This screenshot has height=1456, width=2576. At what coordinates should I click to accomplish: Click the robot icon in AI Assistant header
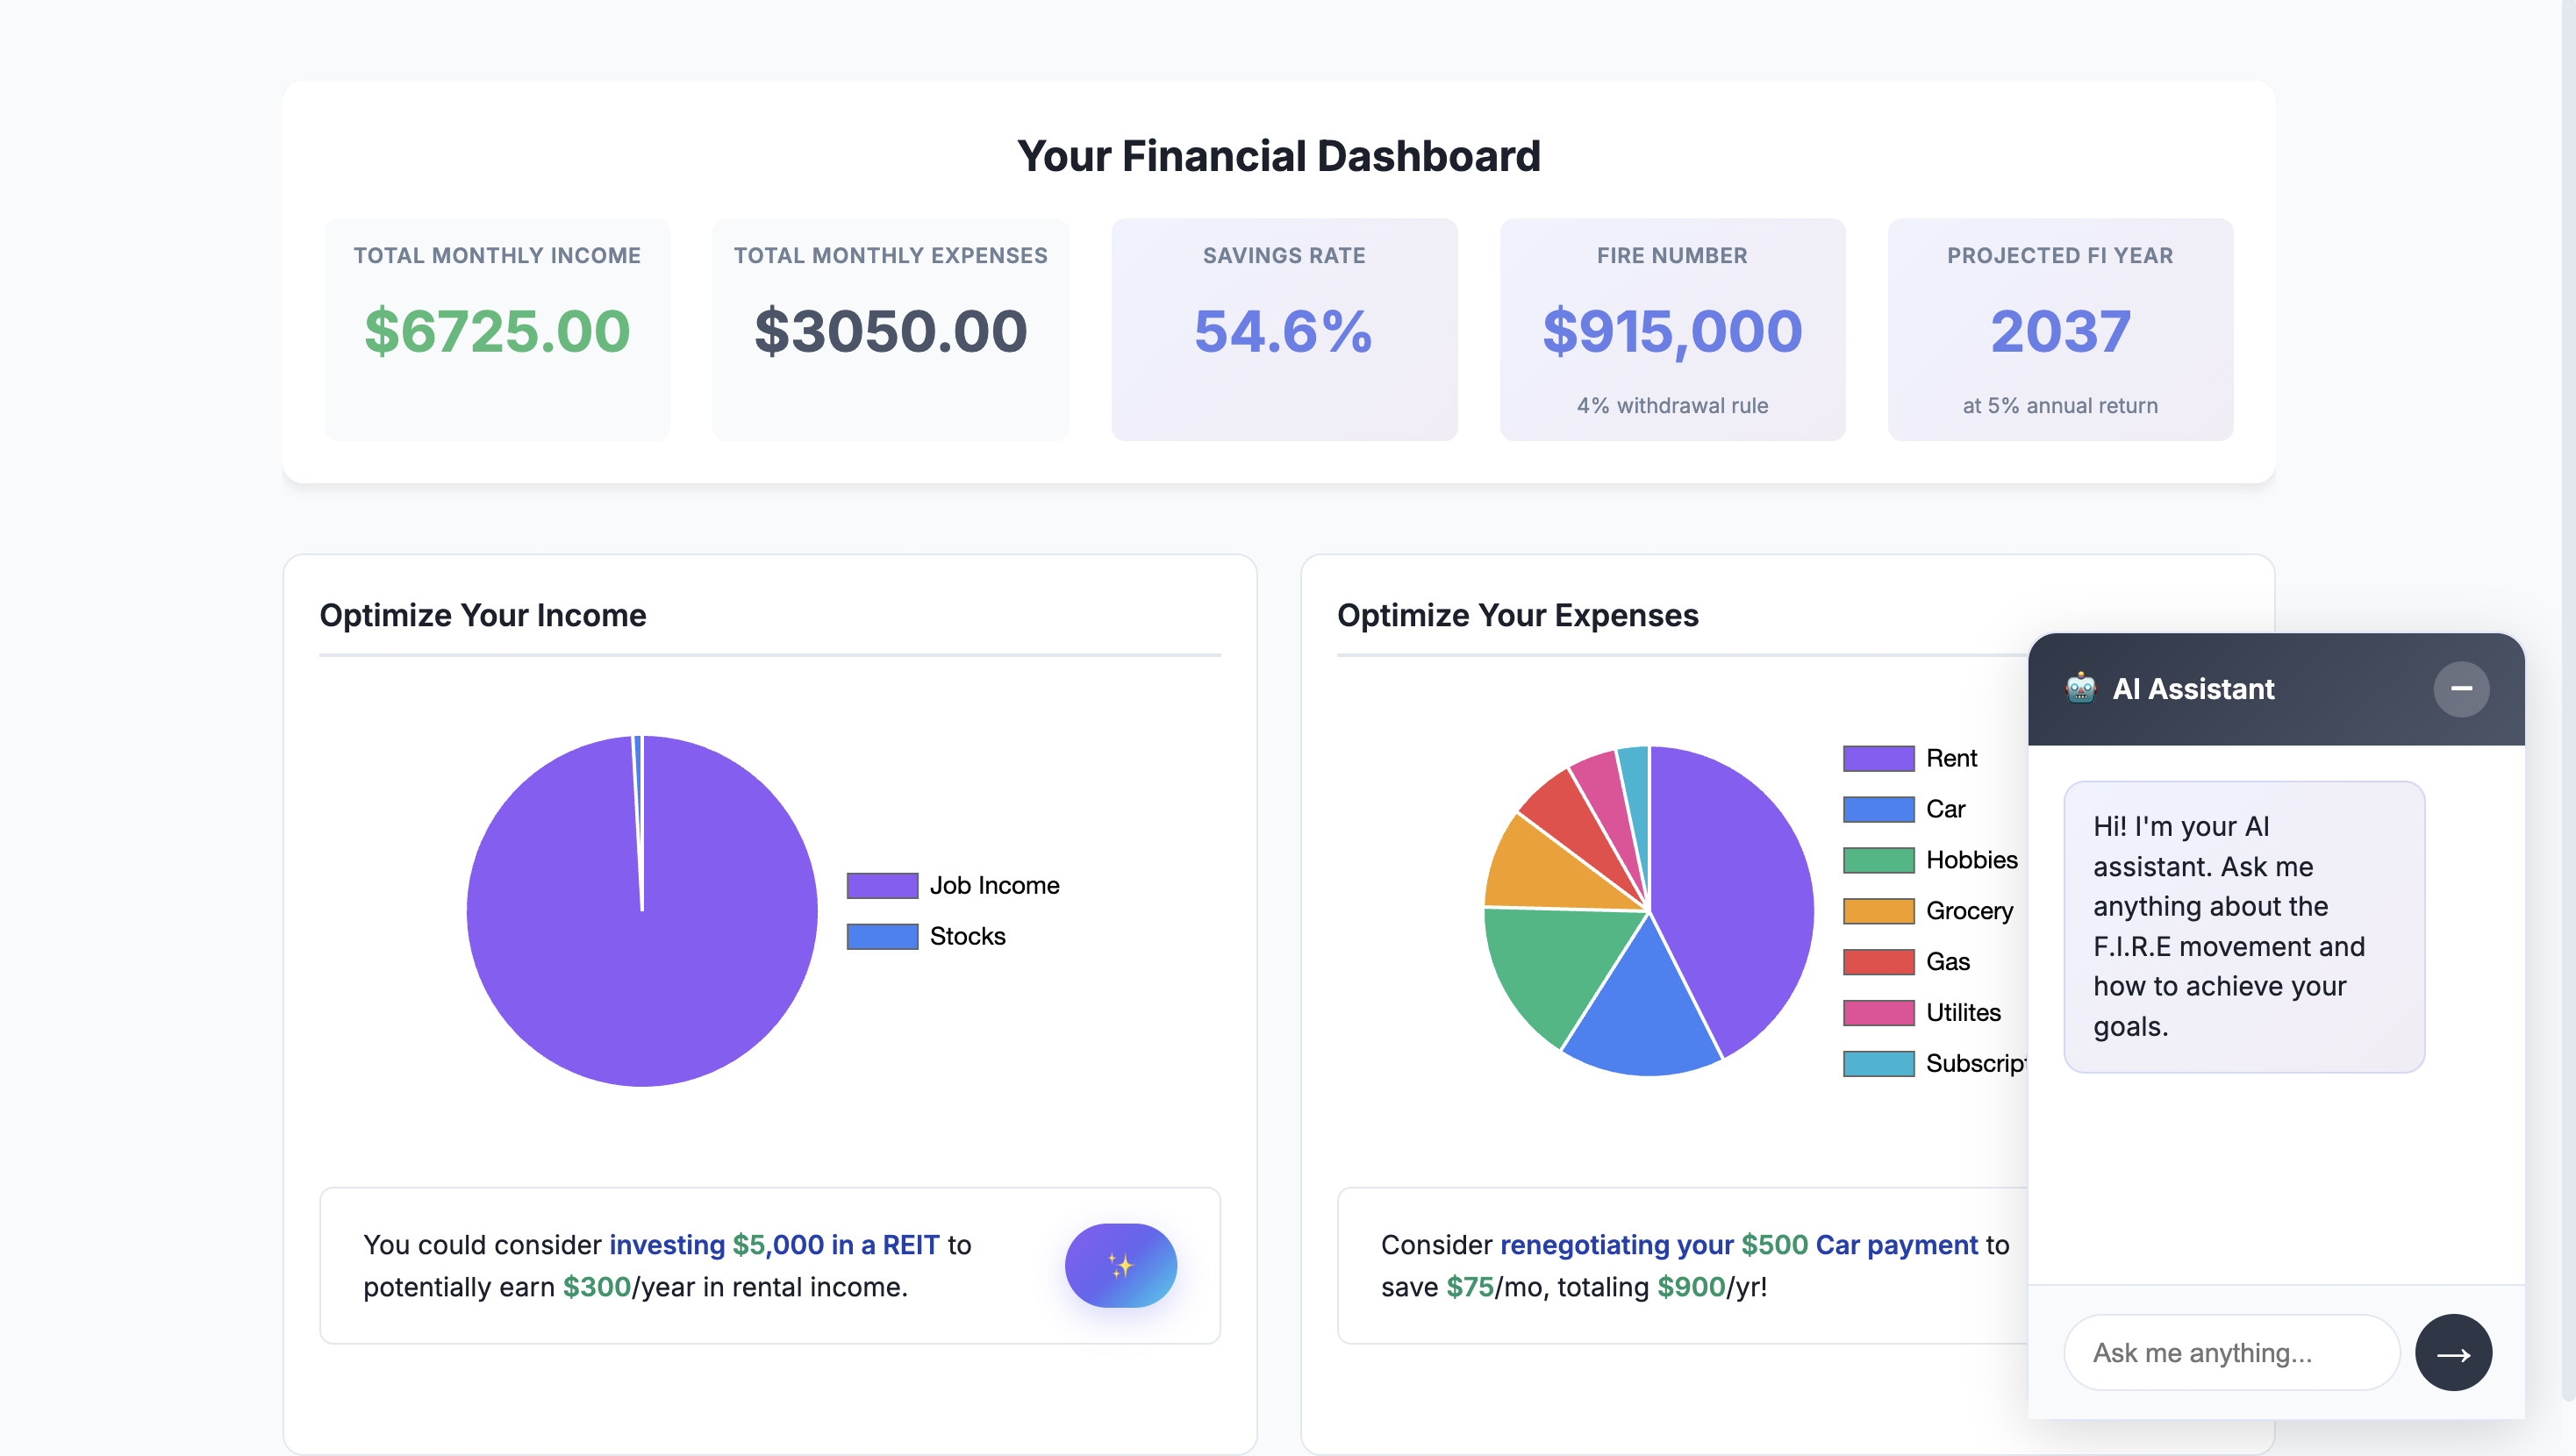[x=2082, y=689]
